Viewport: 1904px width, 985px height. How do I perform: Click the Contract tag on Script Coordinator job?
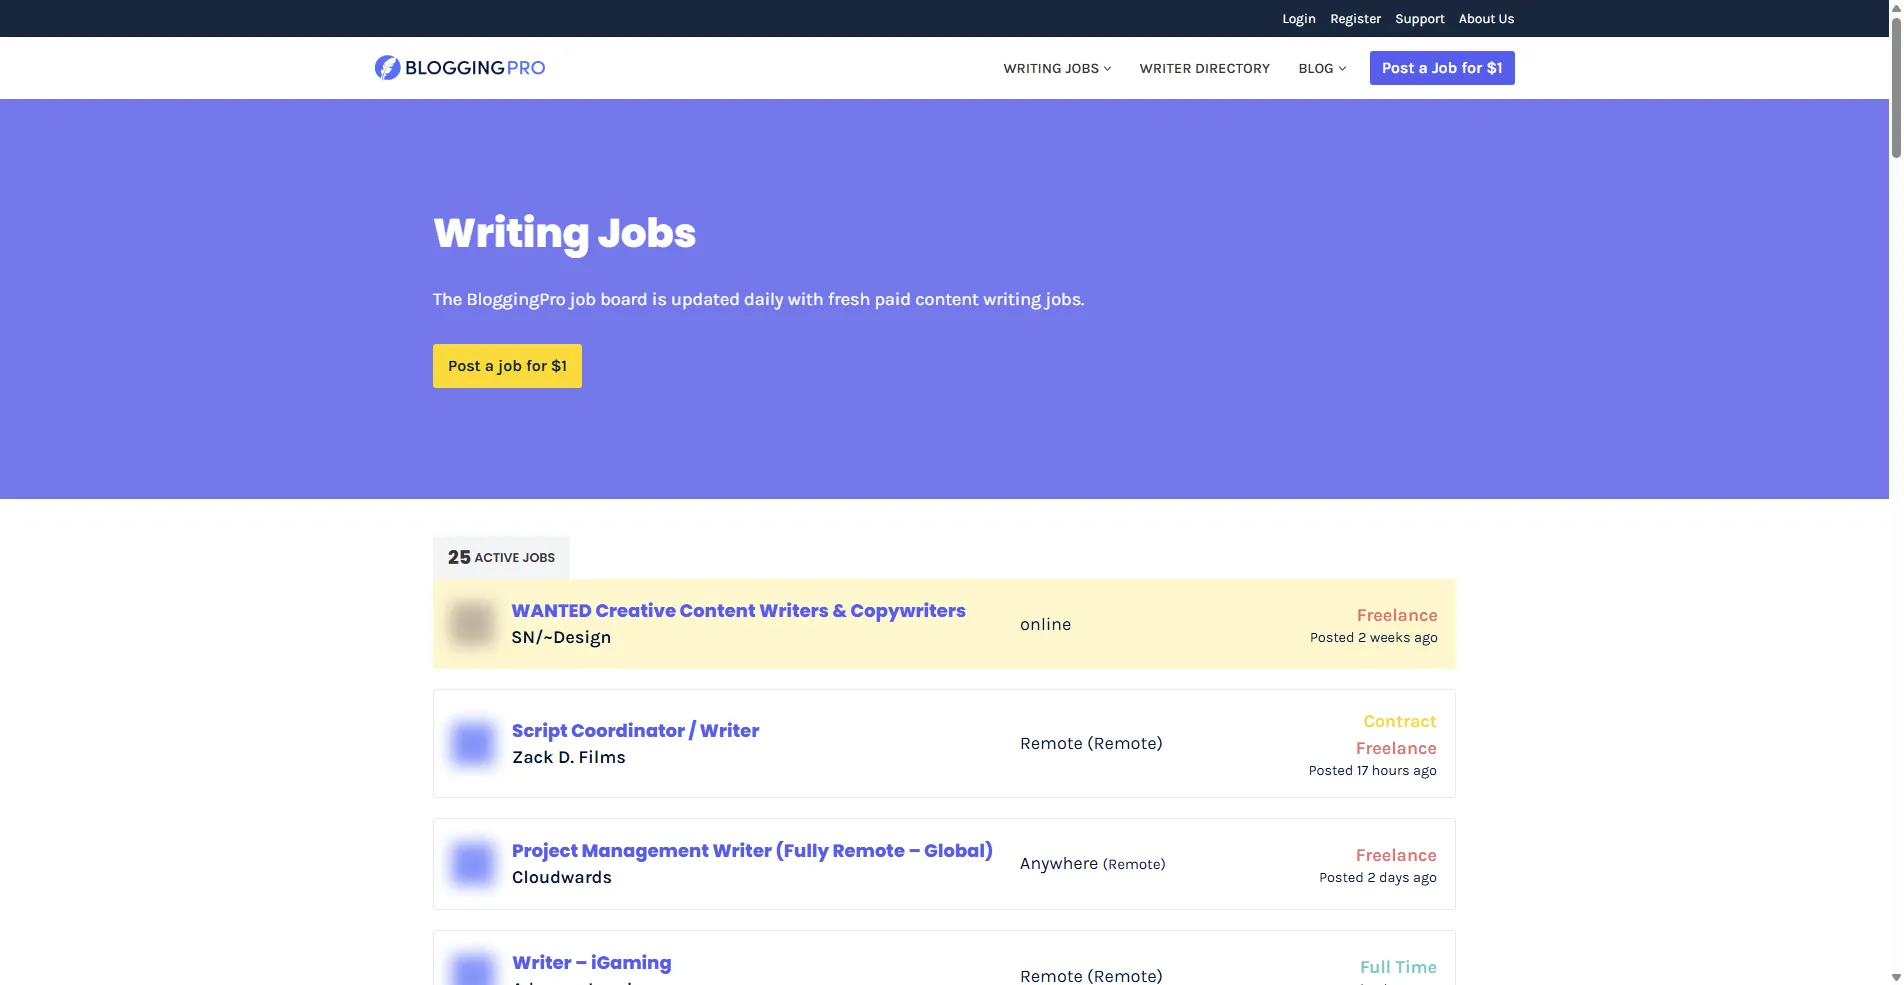tap(1399, 721)
